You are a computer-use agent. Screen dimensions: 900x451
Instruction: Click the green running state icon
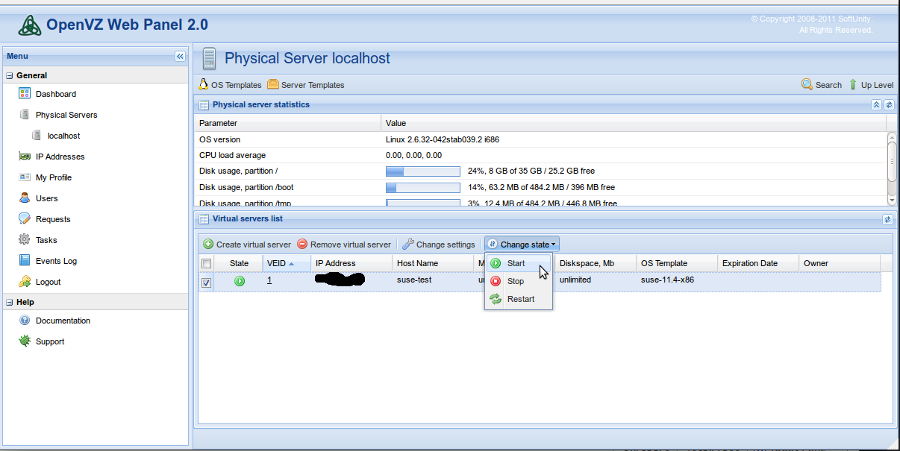[x=239, y=281]
